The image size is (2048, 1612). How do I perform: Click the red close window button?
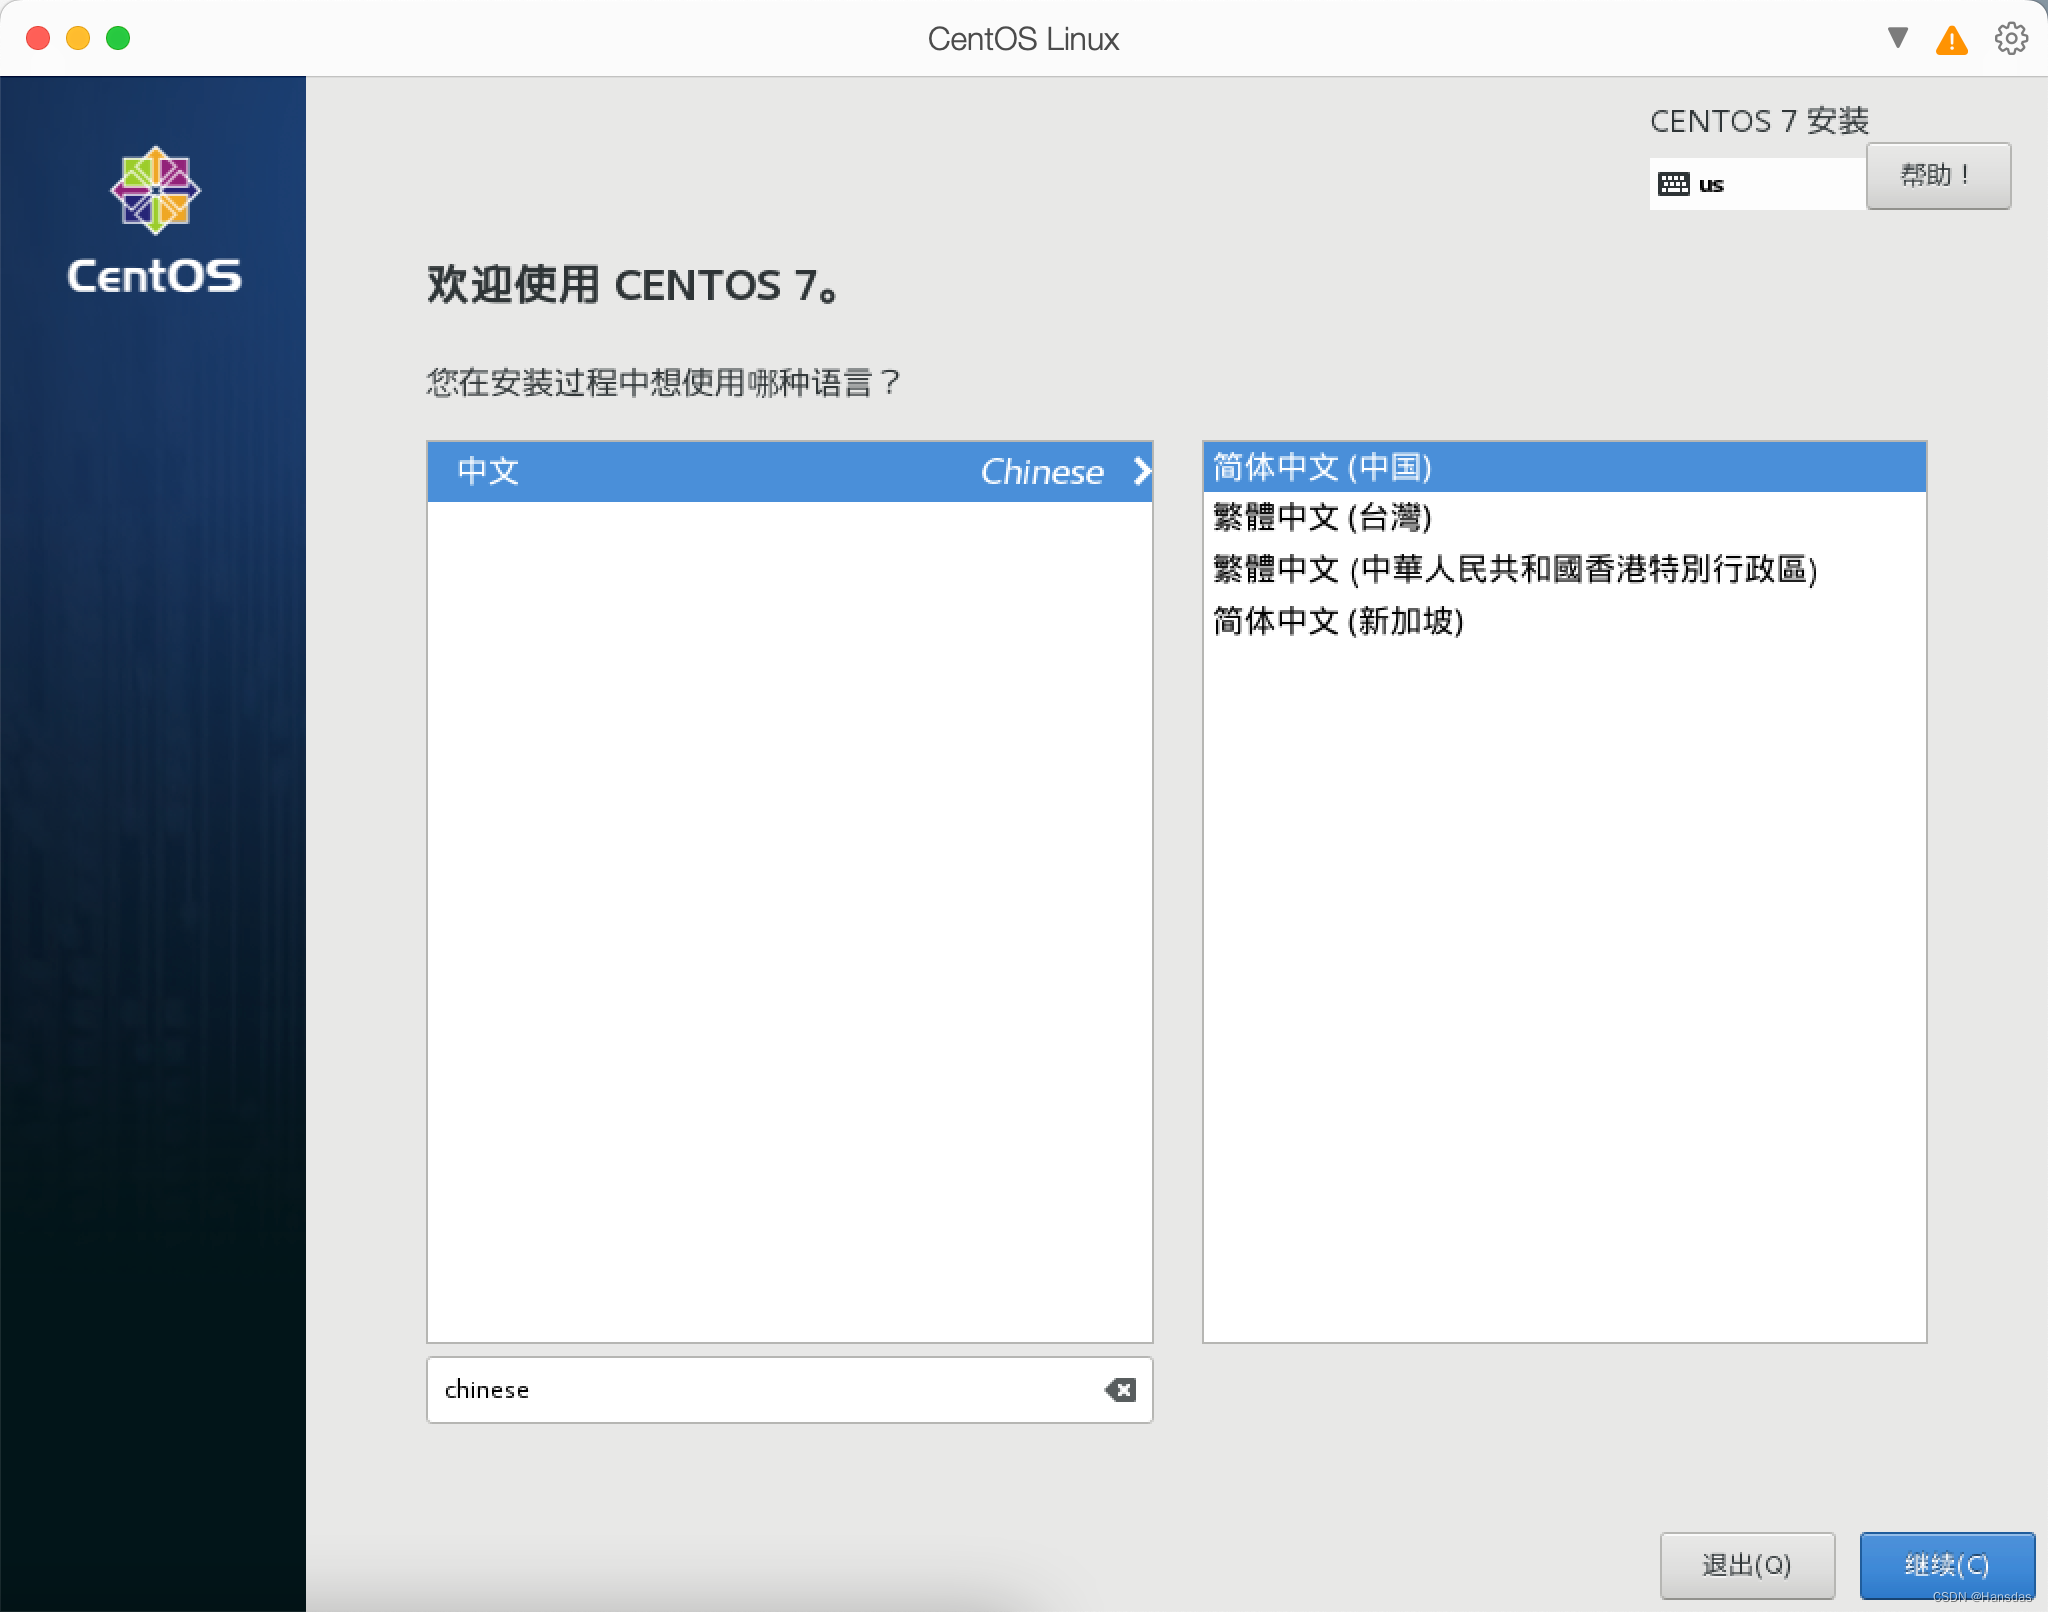click(38, 38)
